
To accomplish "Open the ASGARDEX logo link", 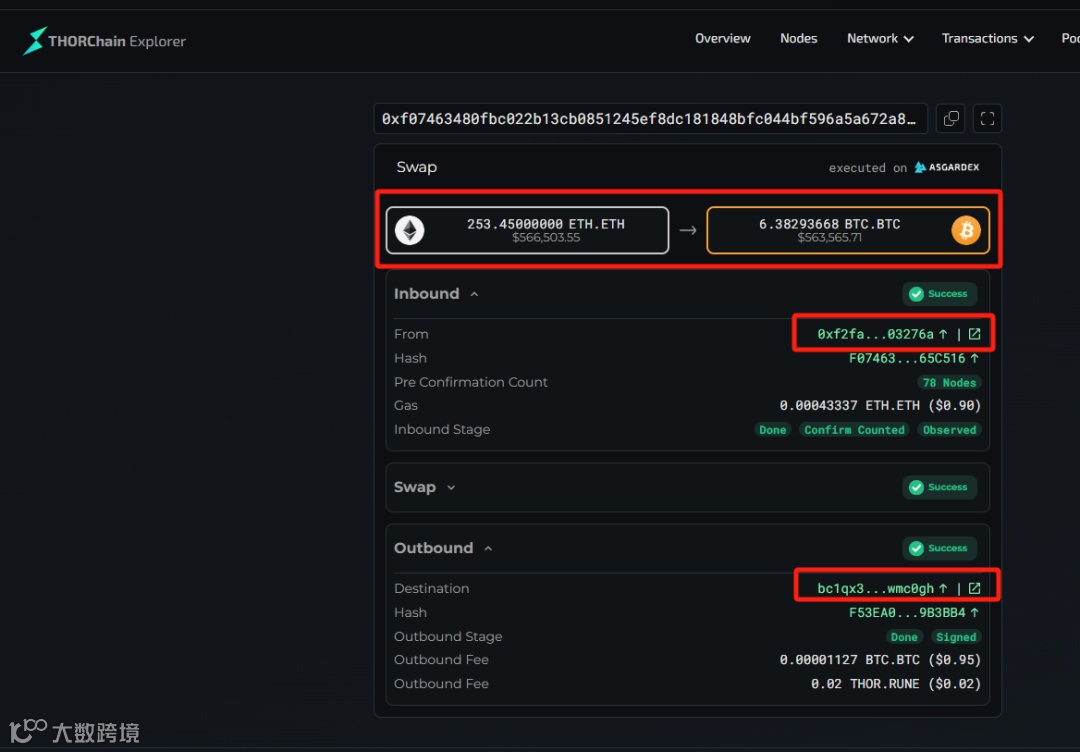I will click(947, 167).
